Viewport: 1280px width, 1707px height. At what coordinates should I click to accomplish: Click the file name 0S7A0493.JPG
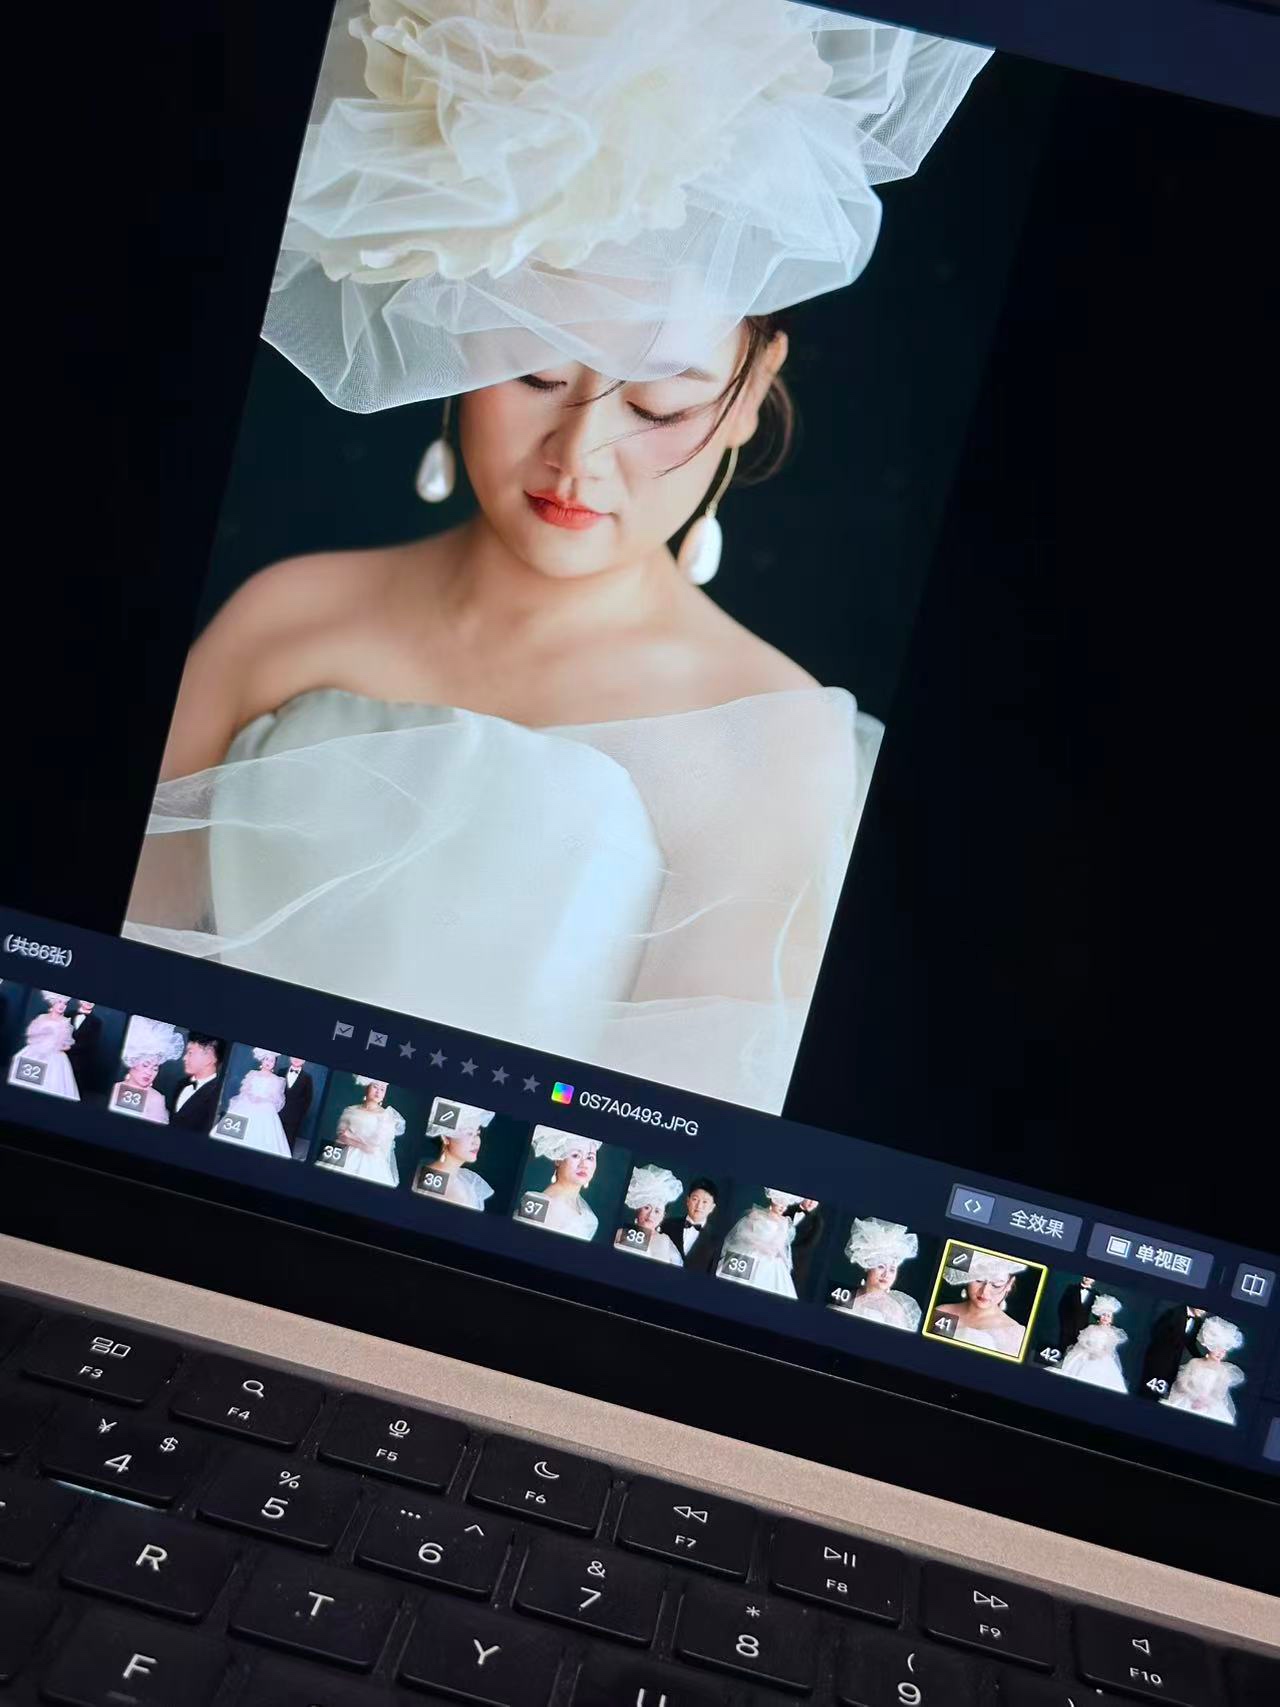639,1112
